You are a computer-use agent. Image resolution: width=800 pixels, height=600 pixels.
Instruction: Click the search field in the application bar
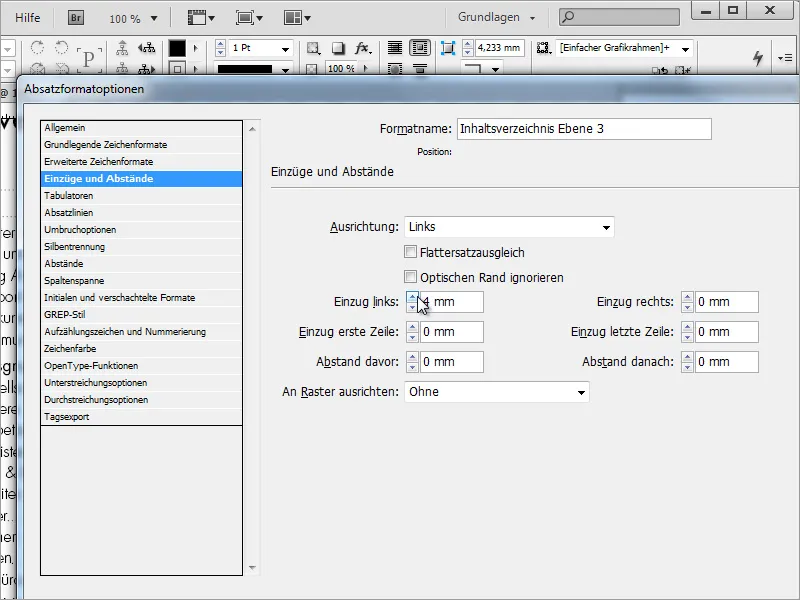pos(619,17)
